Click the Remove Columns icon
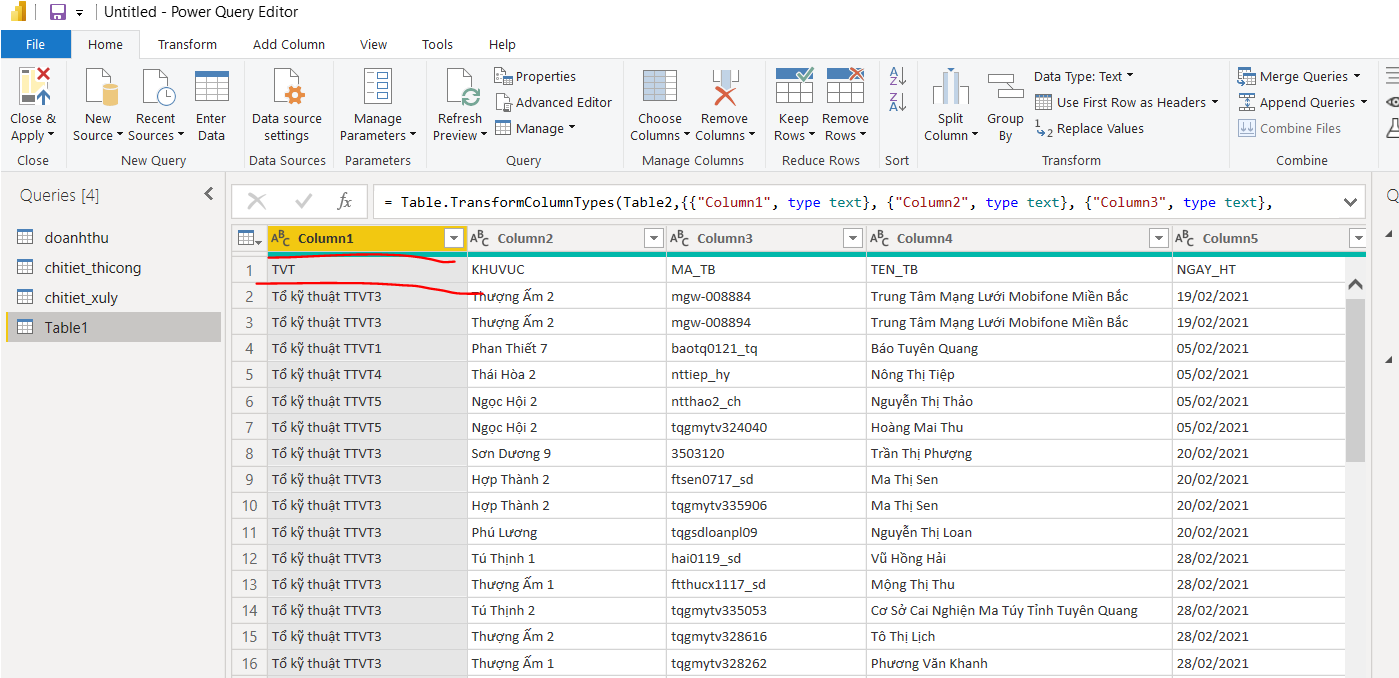The width and height of the screenshot is (1399, 678). point(724,88)
